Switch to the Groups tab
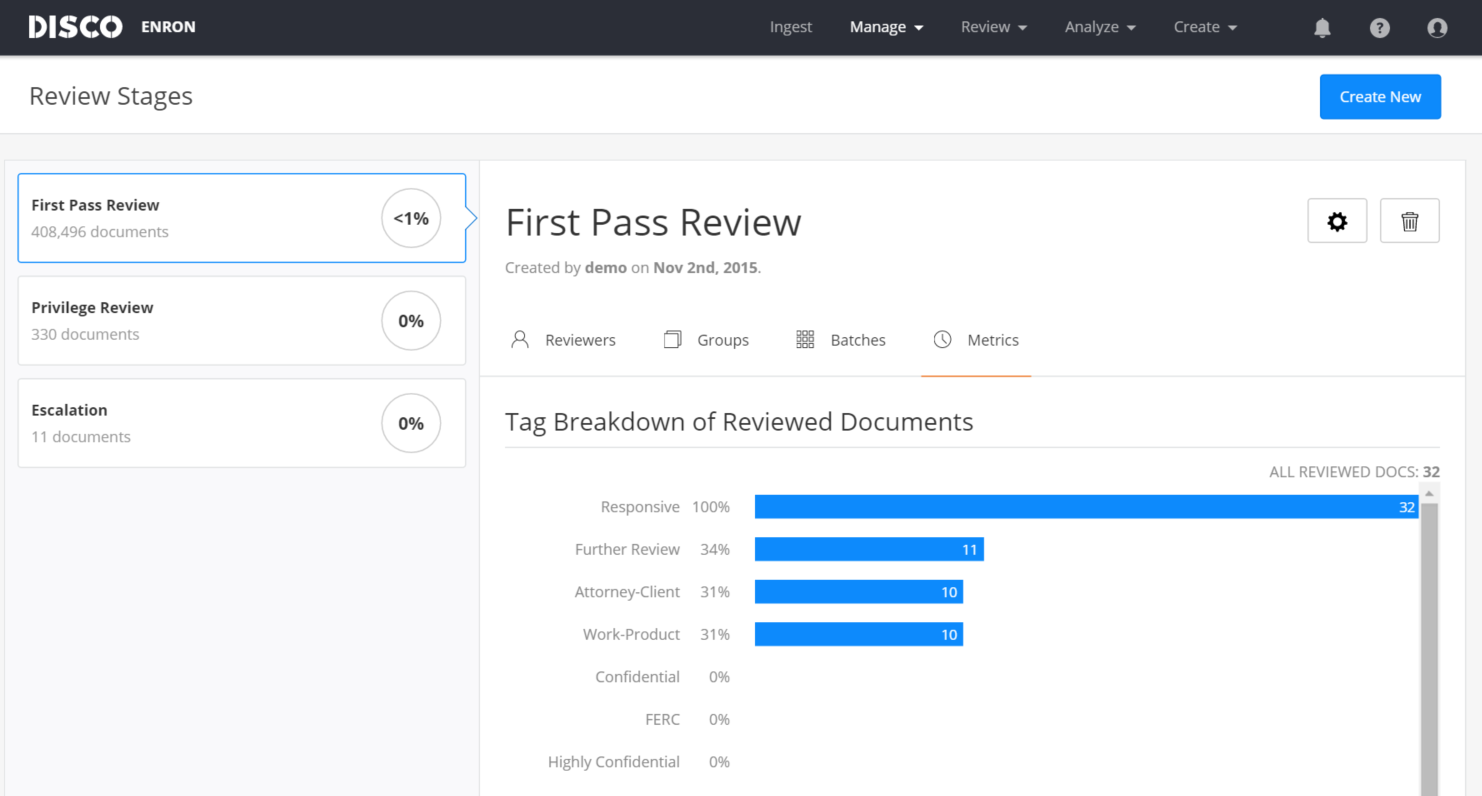The image size is (1482, 796). pos(706,340)
